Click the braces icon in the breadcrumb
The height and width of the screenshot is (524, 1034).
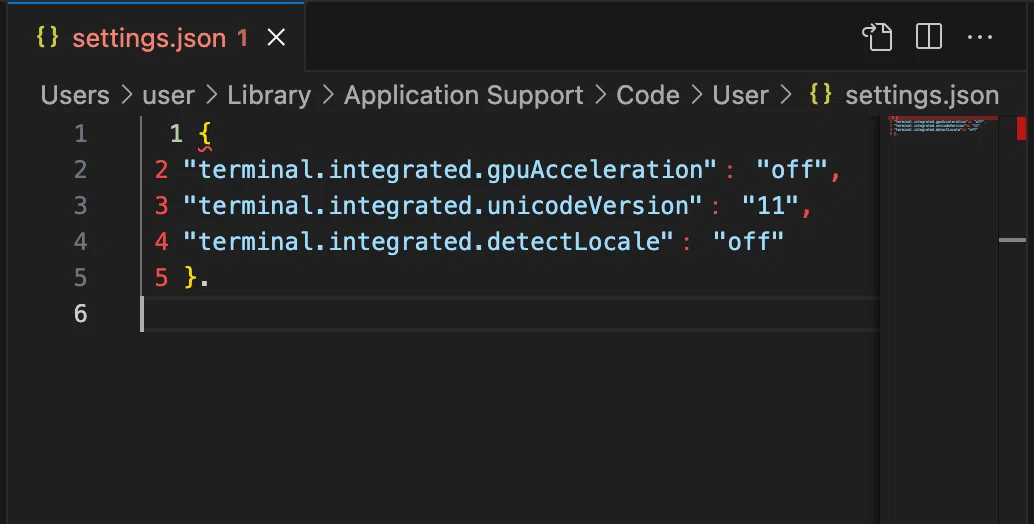coord(820,94)
